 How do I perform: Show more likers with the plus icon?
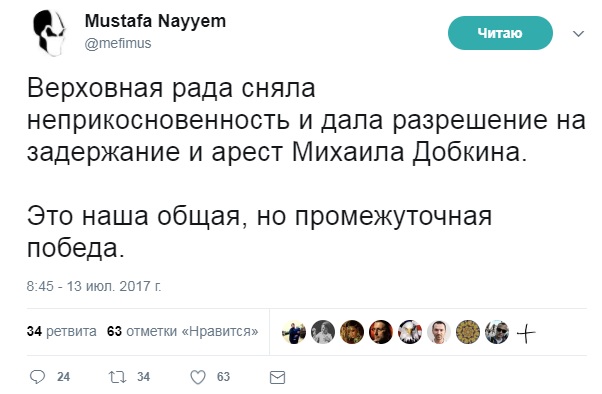click(x=526, y=333)
